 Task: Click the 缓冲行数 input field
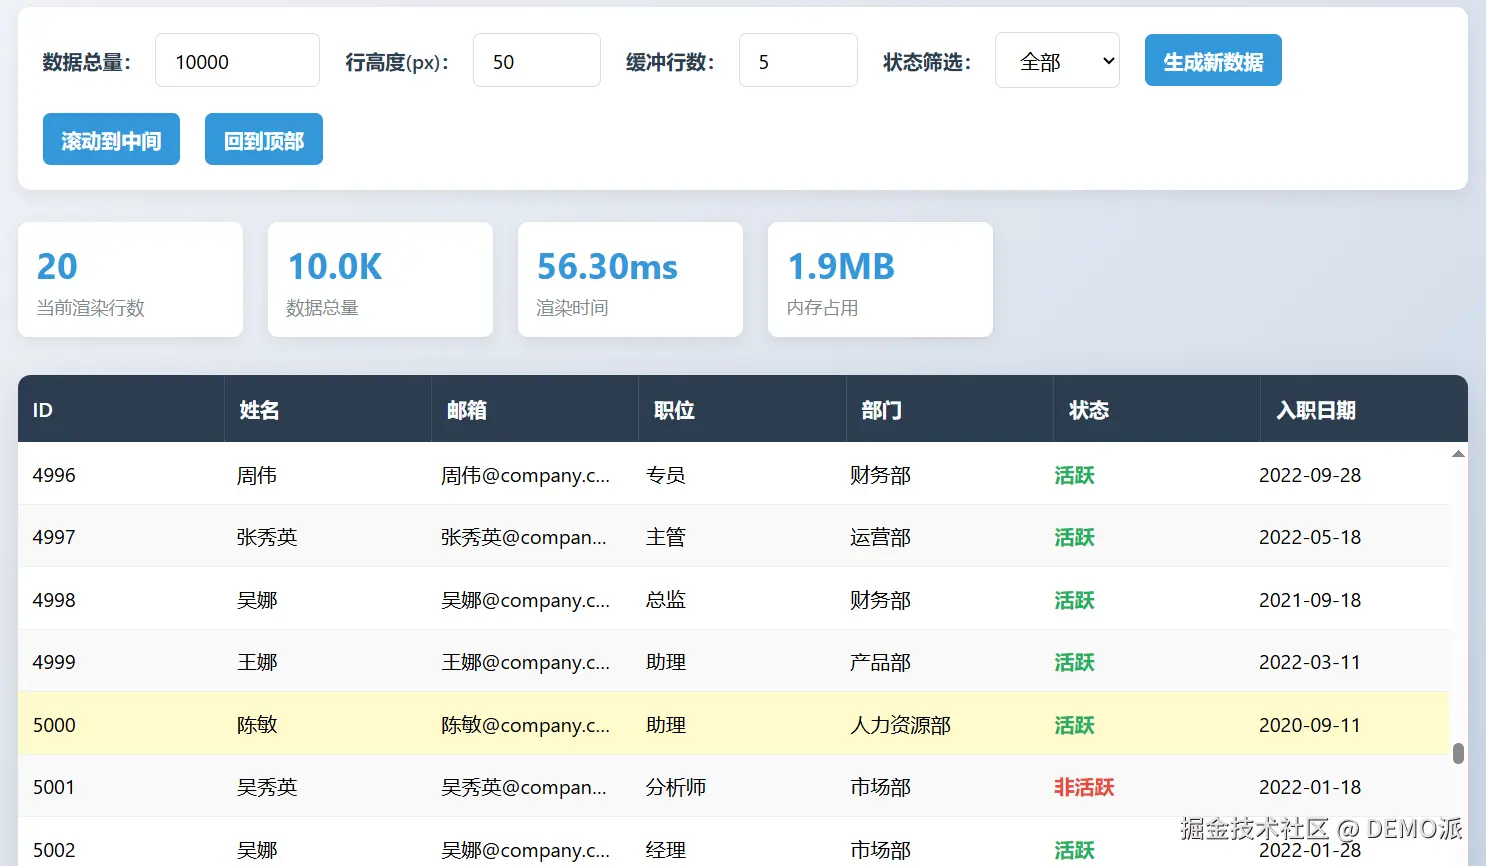coord(798,61)
